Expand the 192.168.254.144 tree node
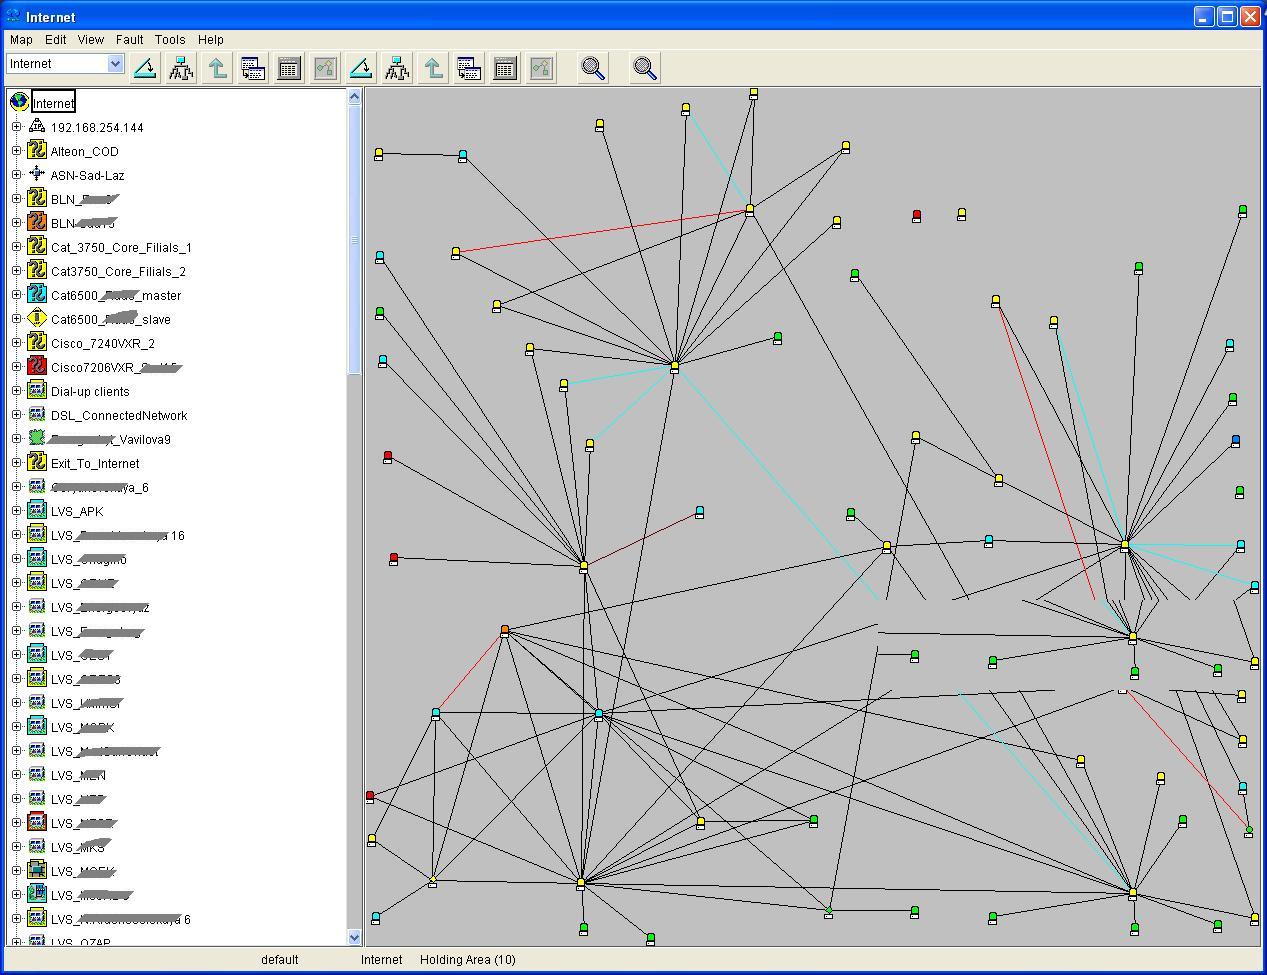Viewport: 1267px width, 975px height. pos(16,127)
